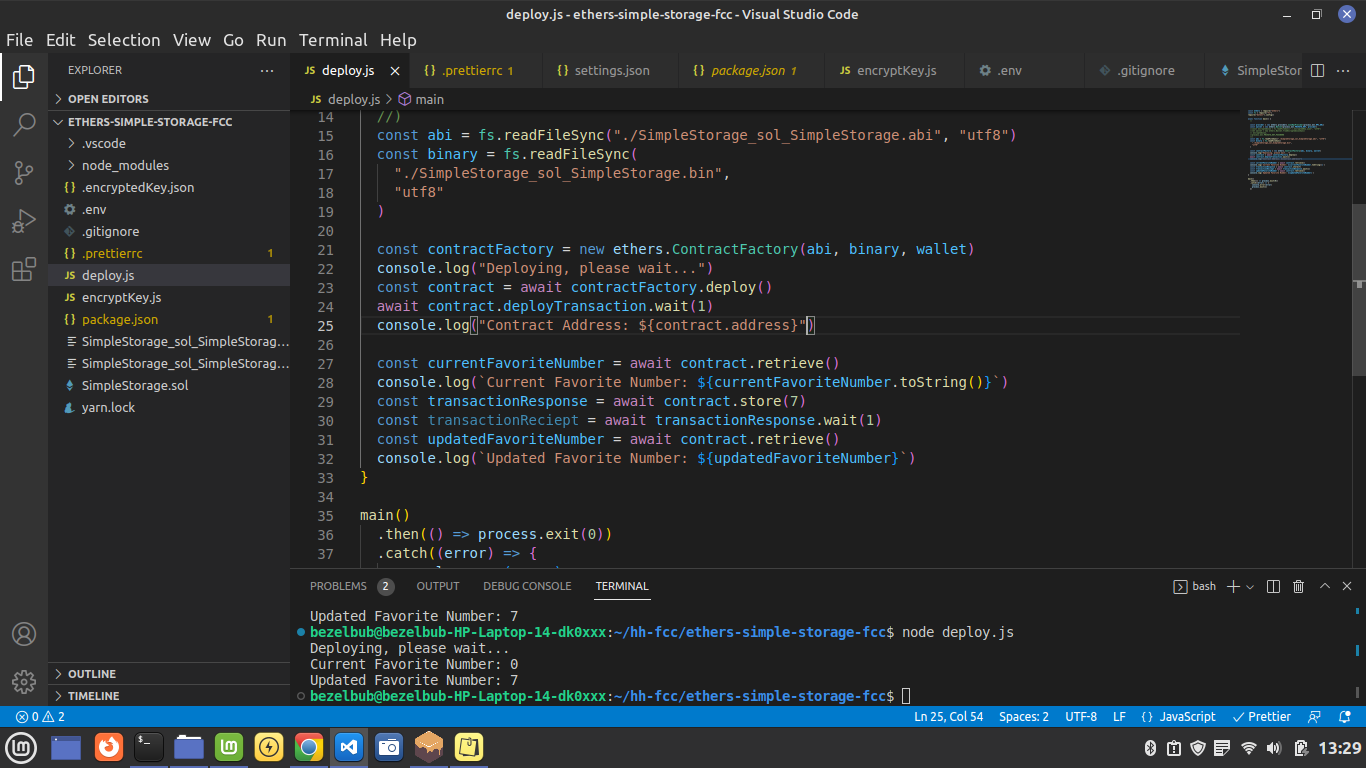Kill the terminal with trash icon
This screenshot has width=1366, height=768.
(1298, 586)
